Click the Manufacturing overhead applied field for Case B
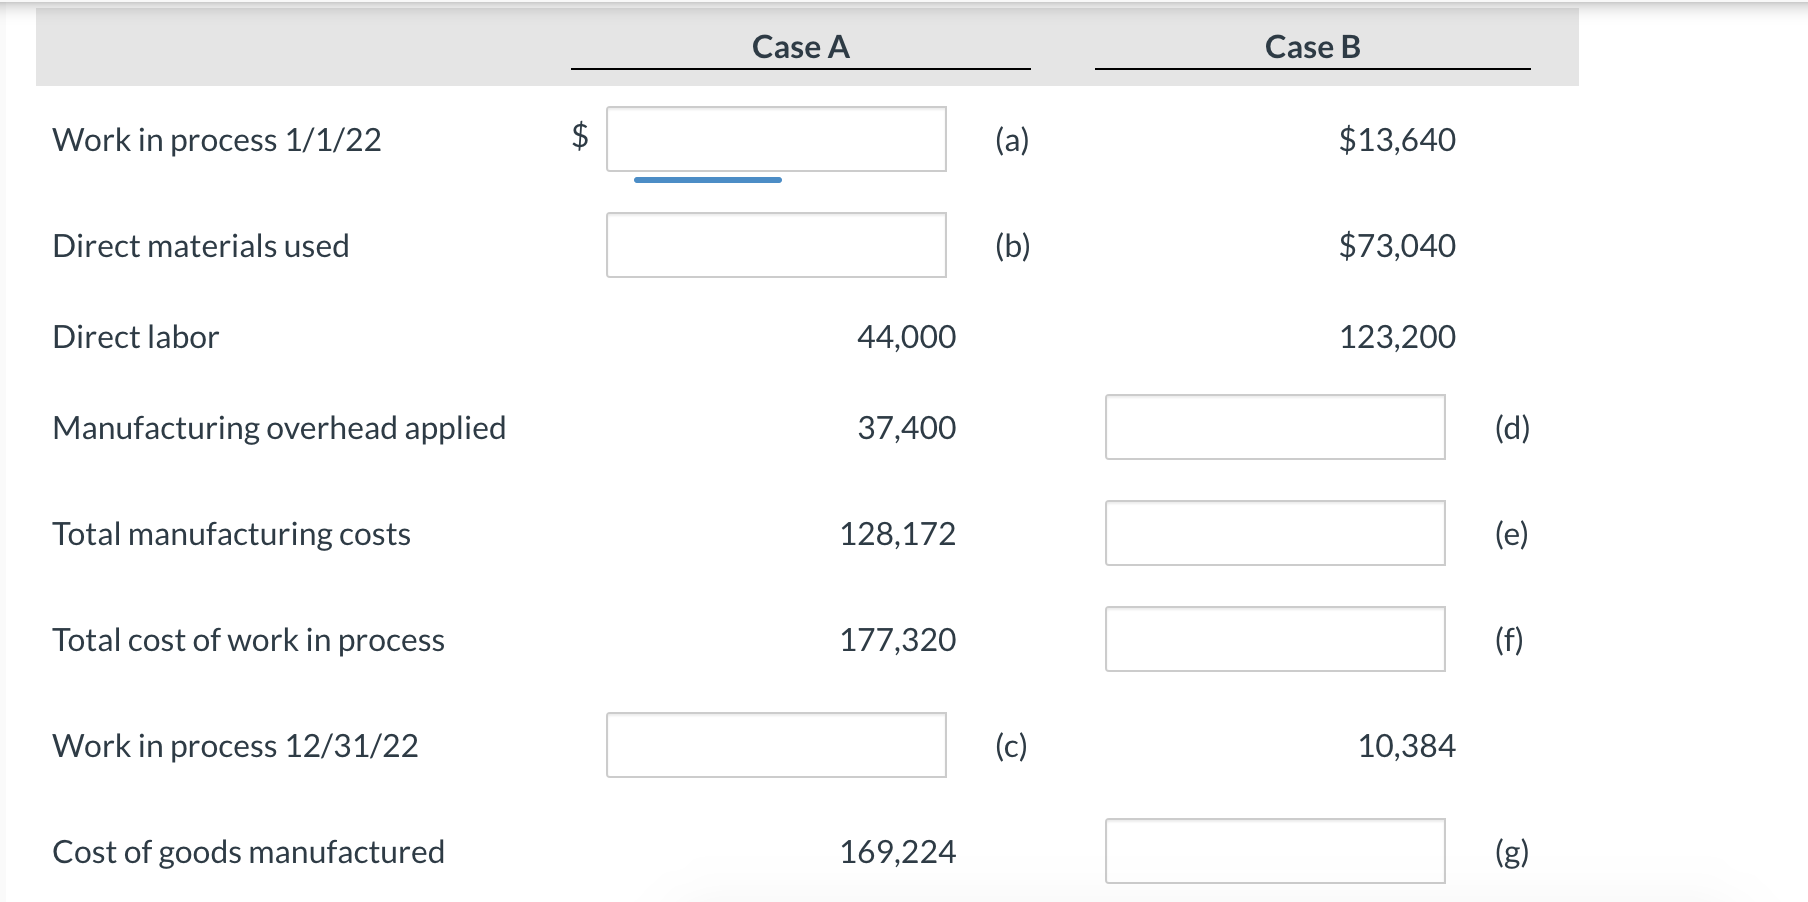Screen dimensions: 1808x902 1275,428
